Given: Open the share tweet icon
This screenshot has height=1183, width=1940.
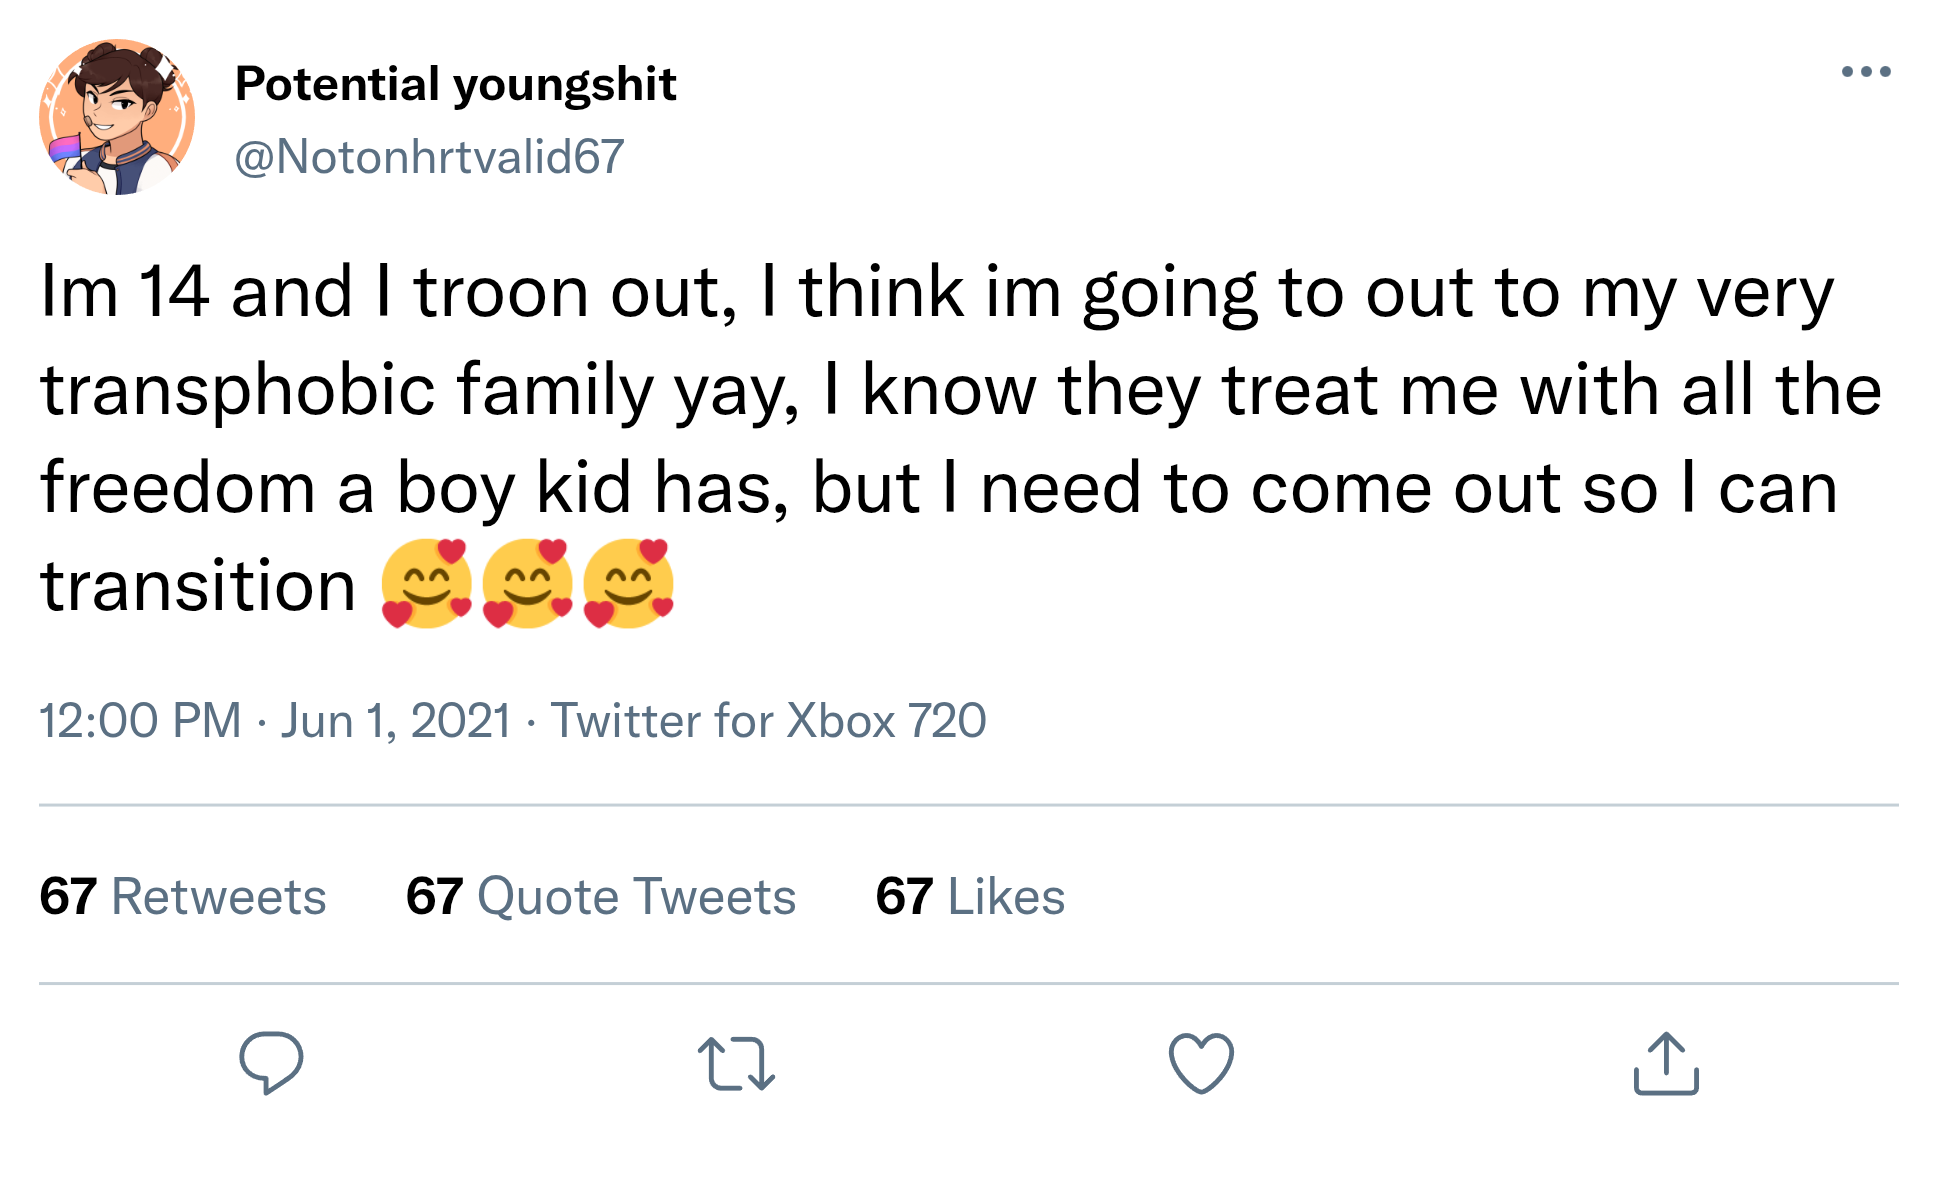Looking at the screenshot, I should click(x=1666, y=1063).
